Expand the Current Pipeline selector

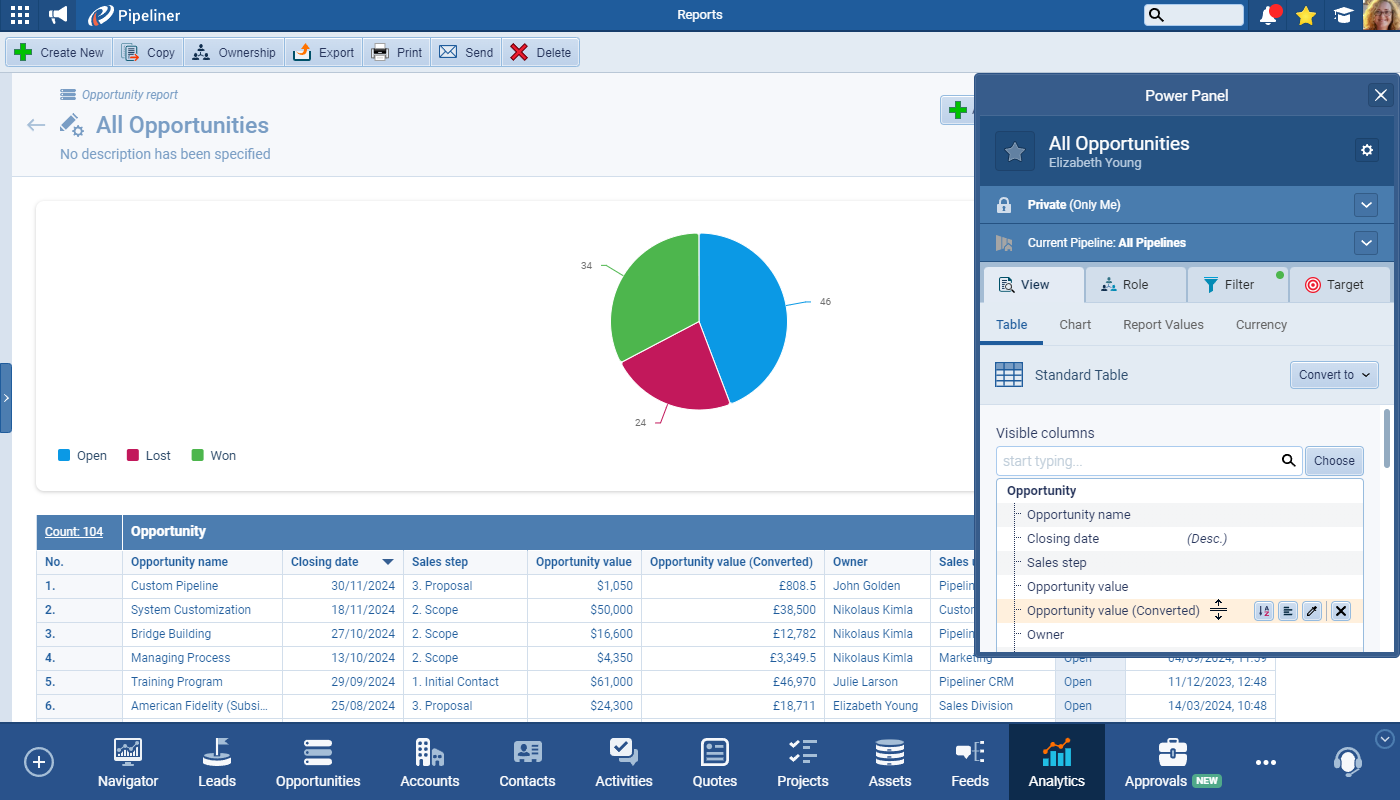pyautogui.click(x=1366, y=243)
